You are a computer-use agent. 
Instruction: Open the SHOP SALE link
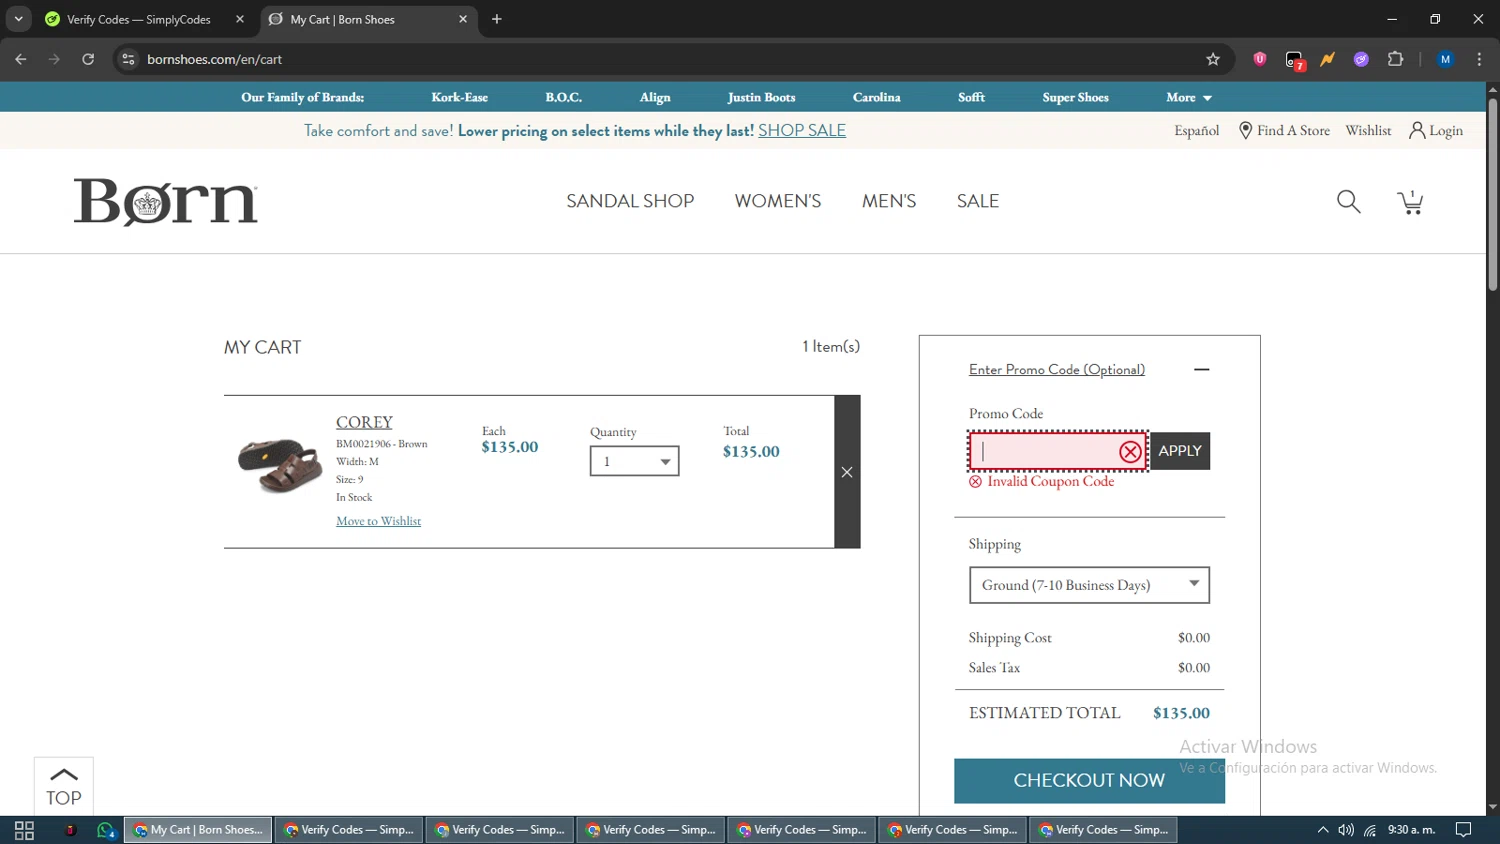pos(802,131)
